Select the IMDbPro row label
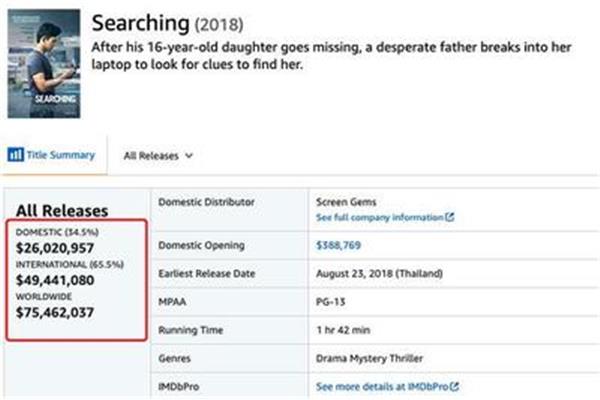Screen dimensions: 600x400 [x=179, y=387]
